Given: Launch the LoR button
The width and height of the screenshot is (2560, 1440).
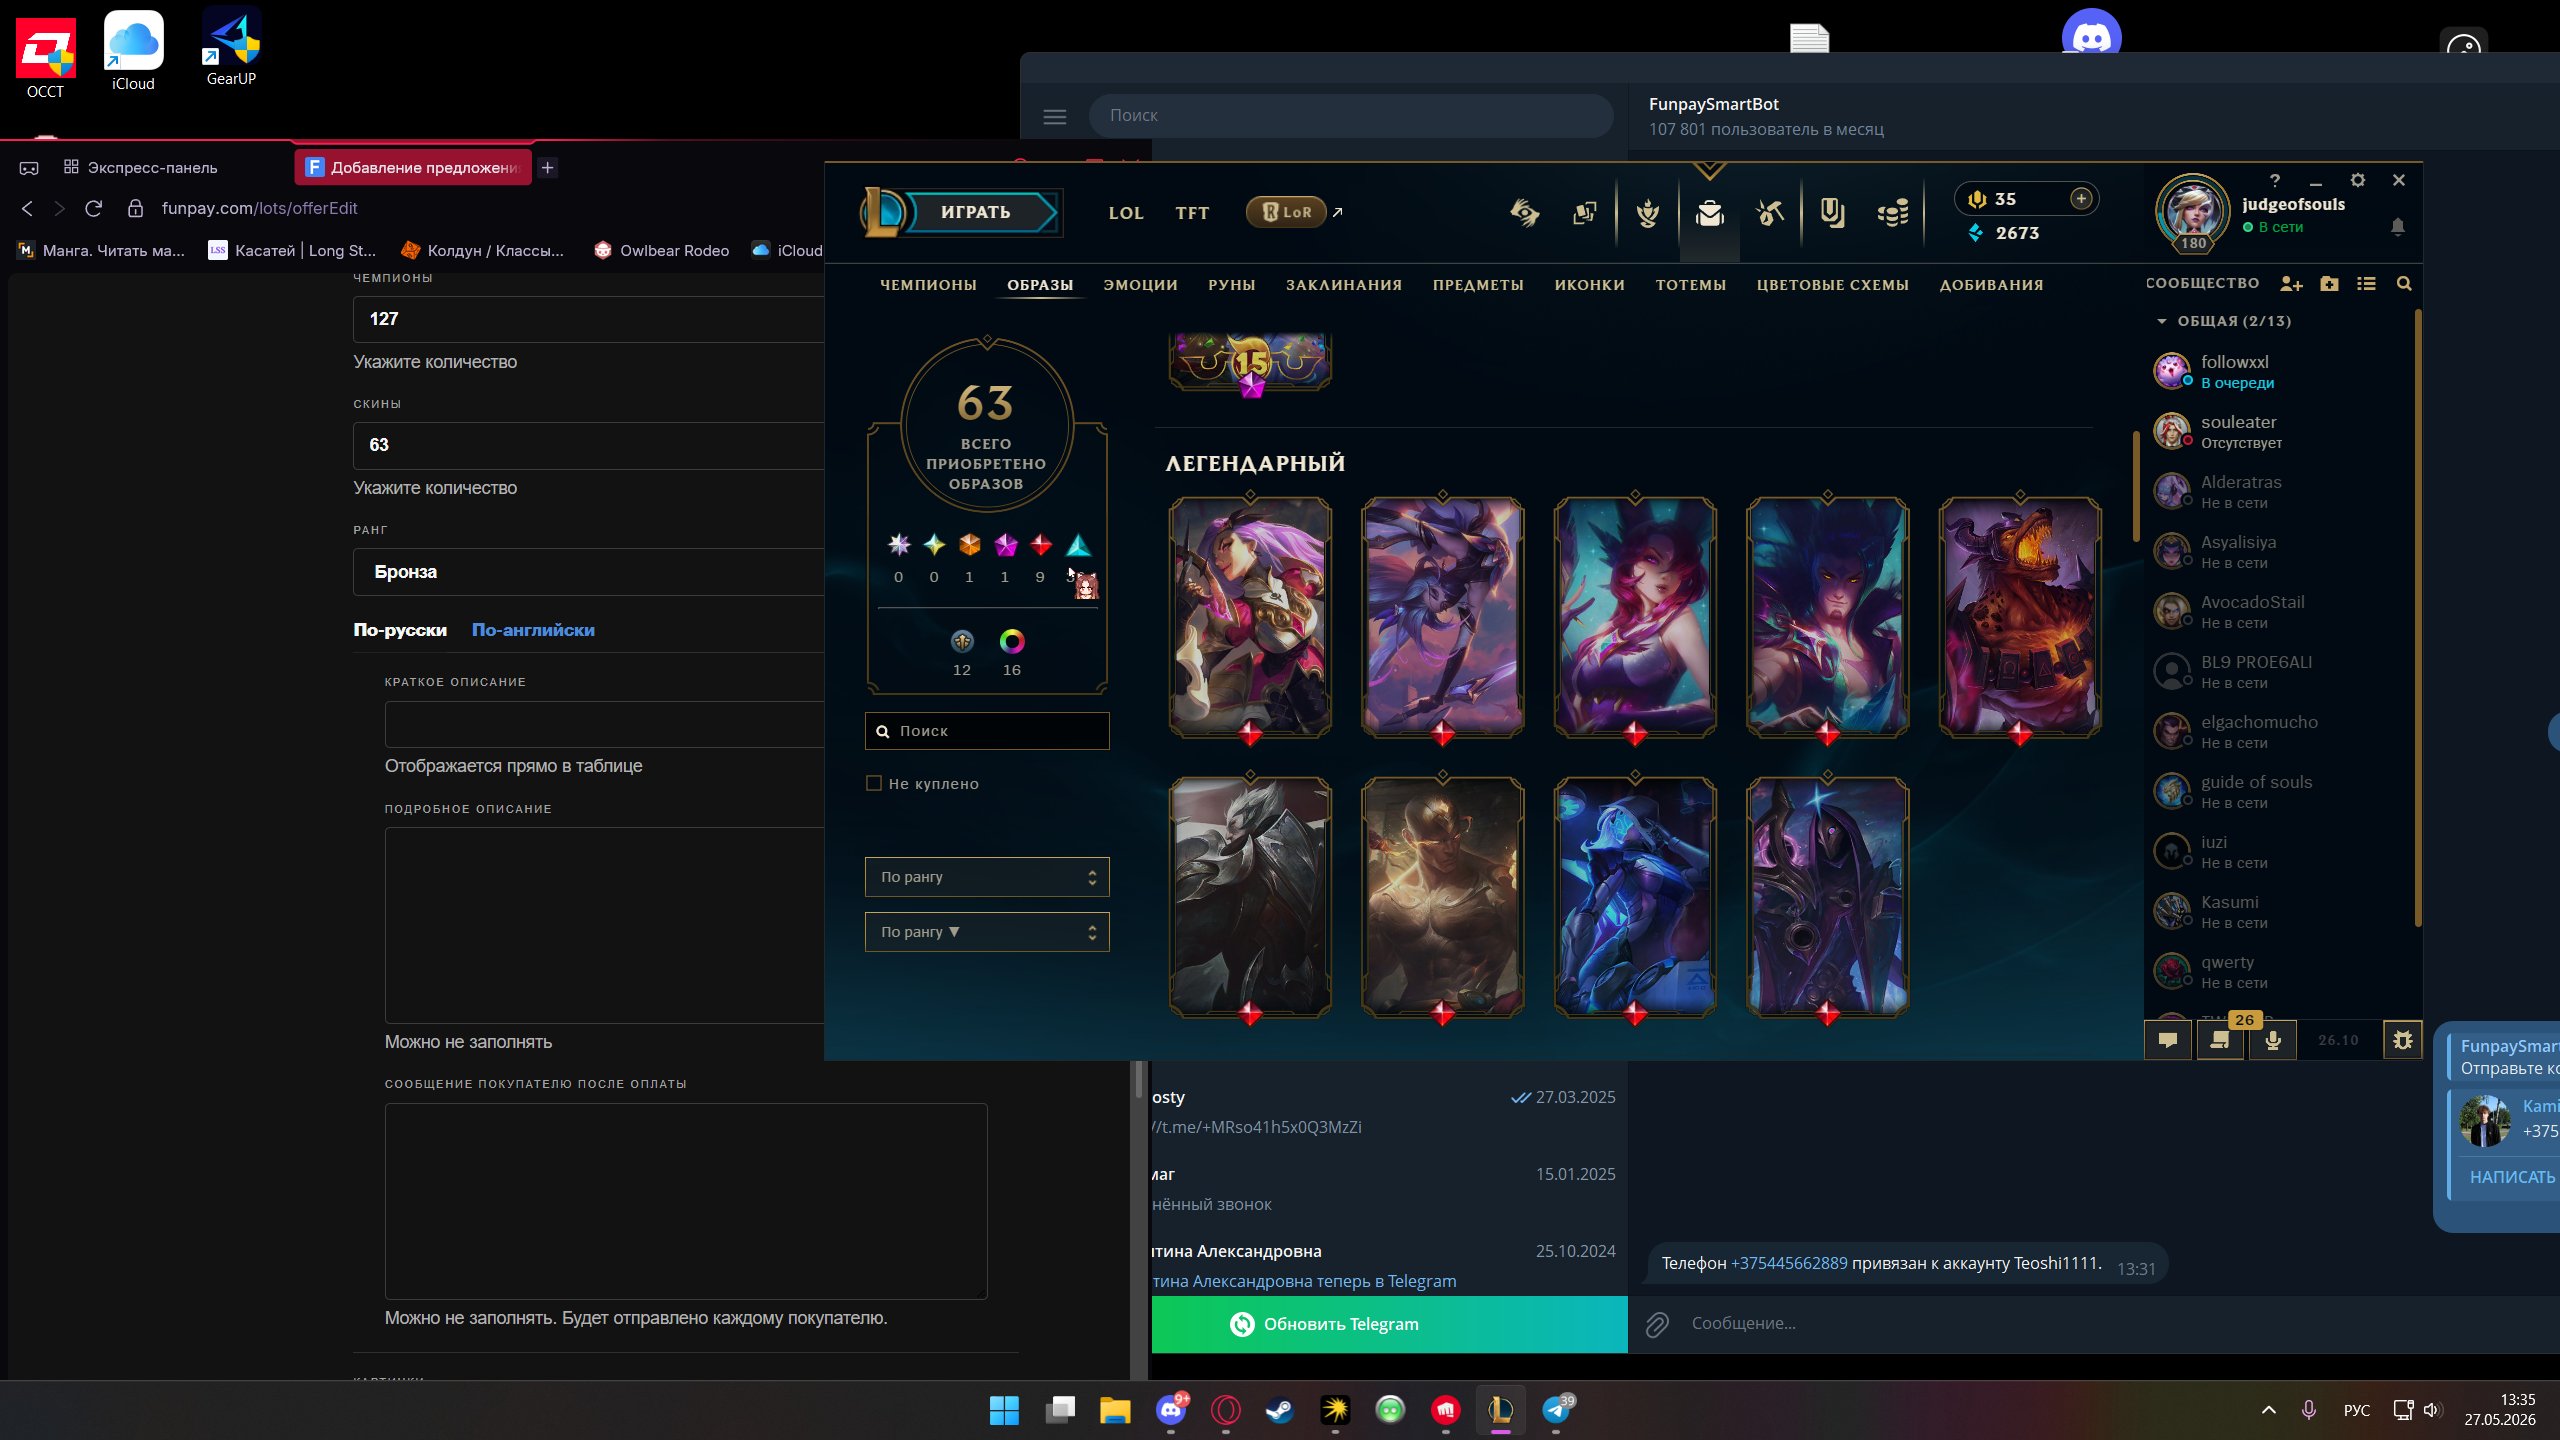Looking at the screenshot, I should [x=1286, y=212].
